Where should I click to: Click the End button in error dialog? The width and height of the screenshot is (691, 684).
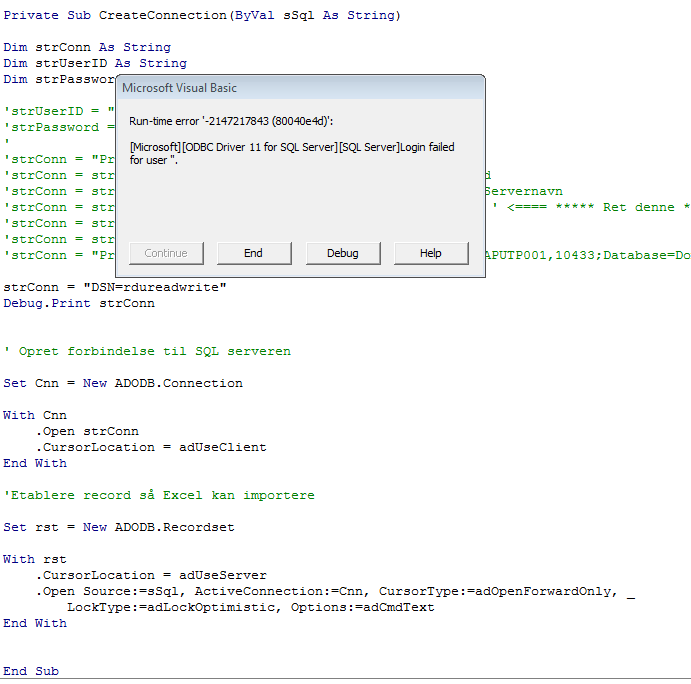(x=254, y=253)
